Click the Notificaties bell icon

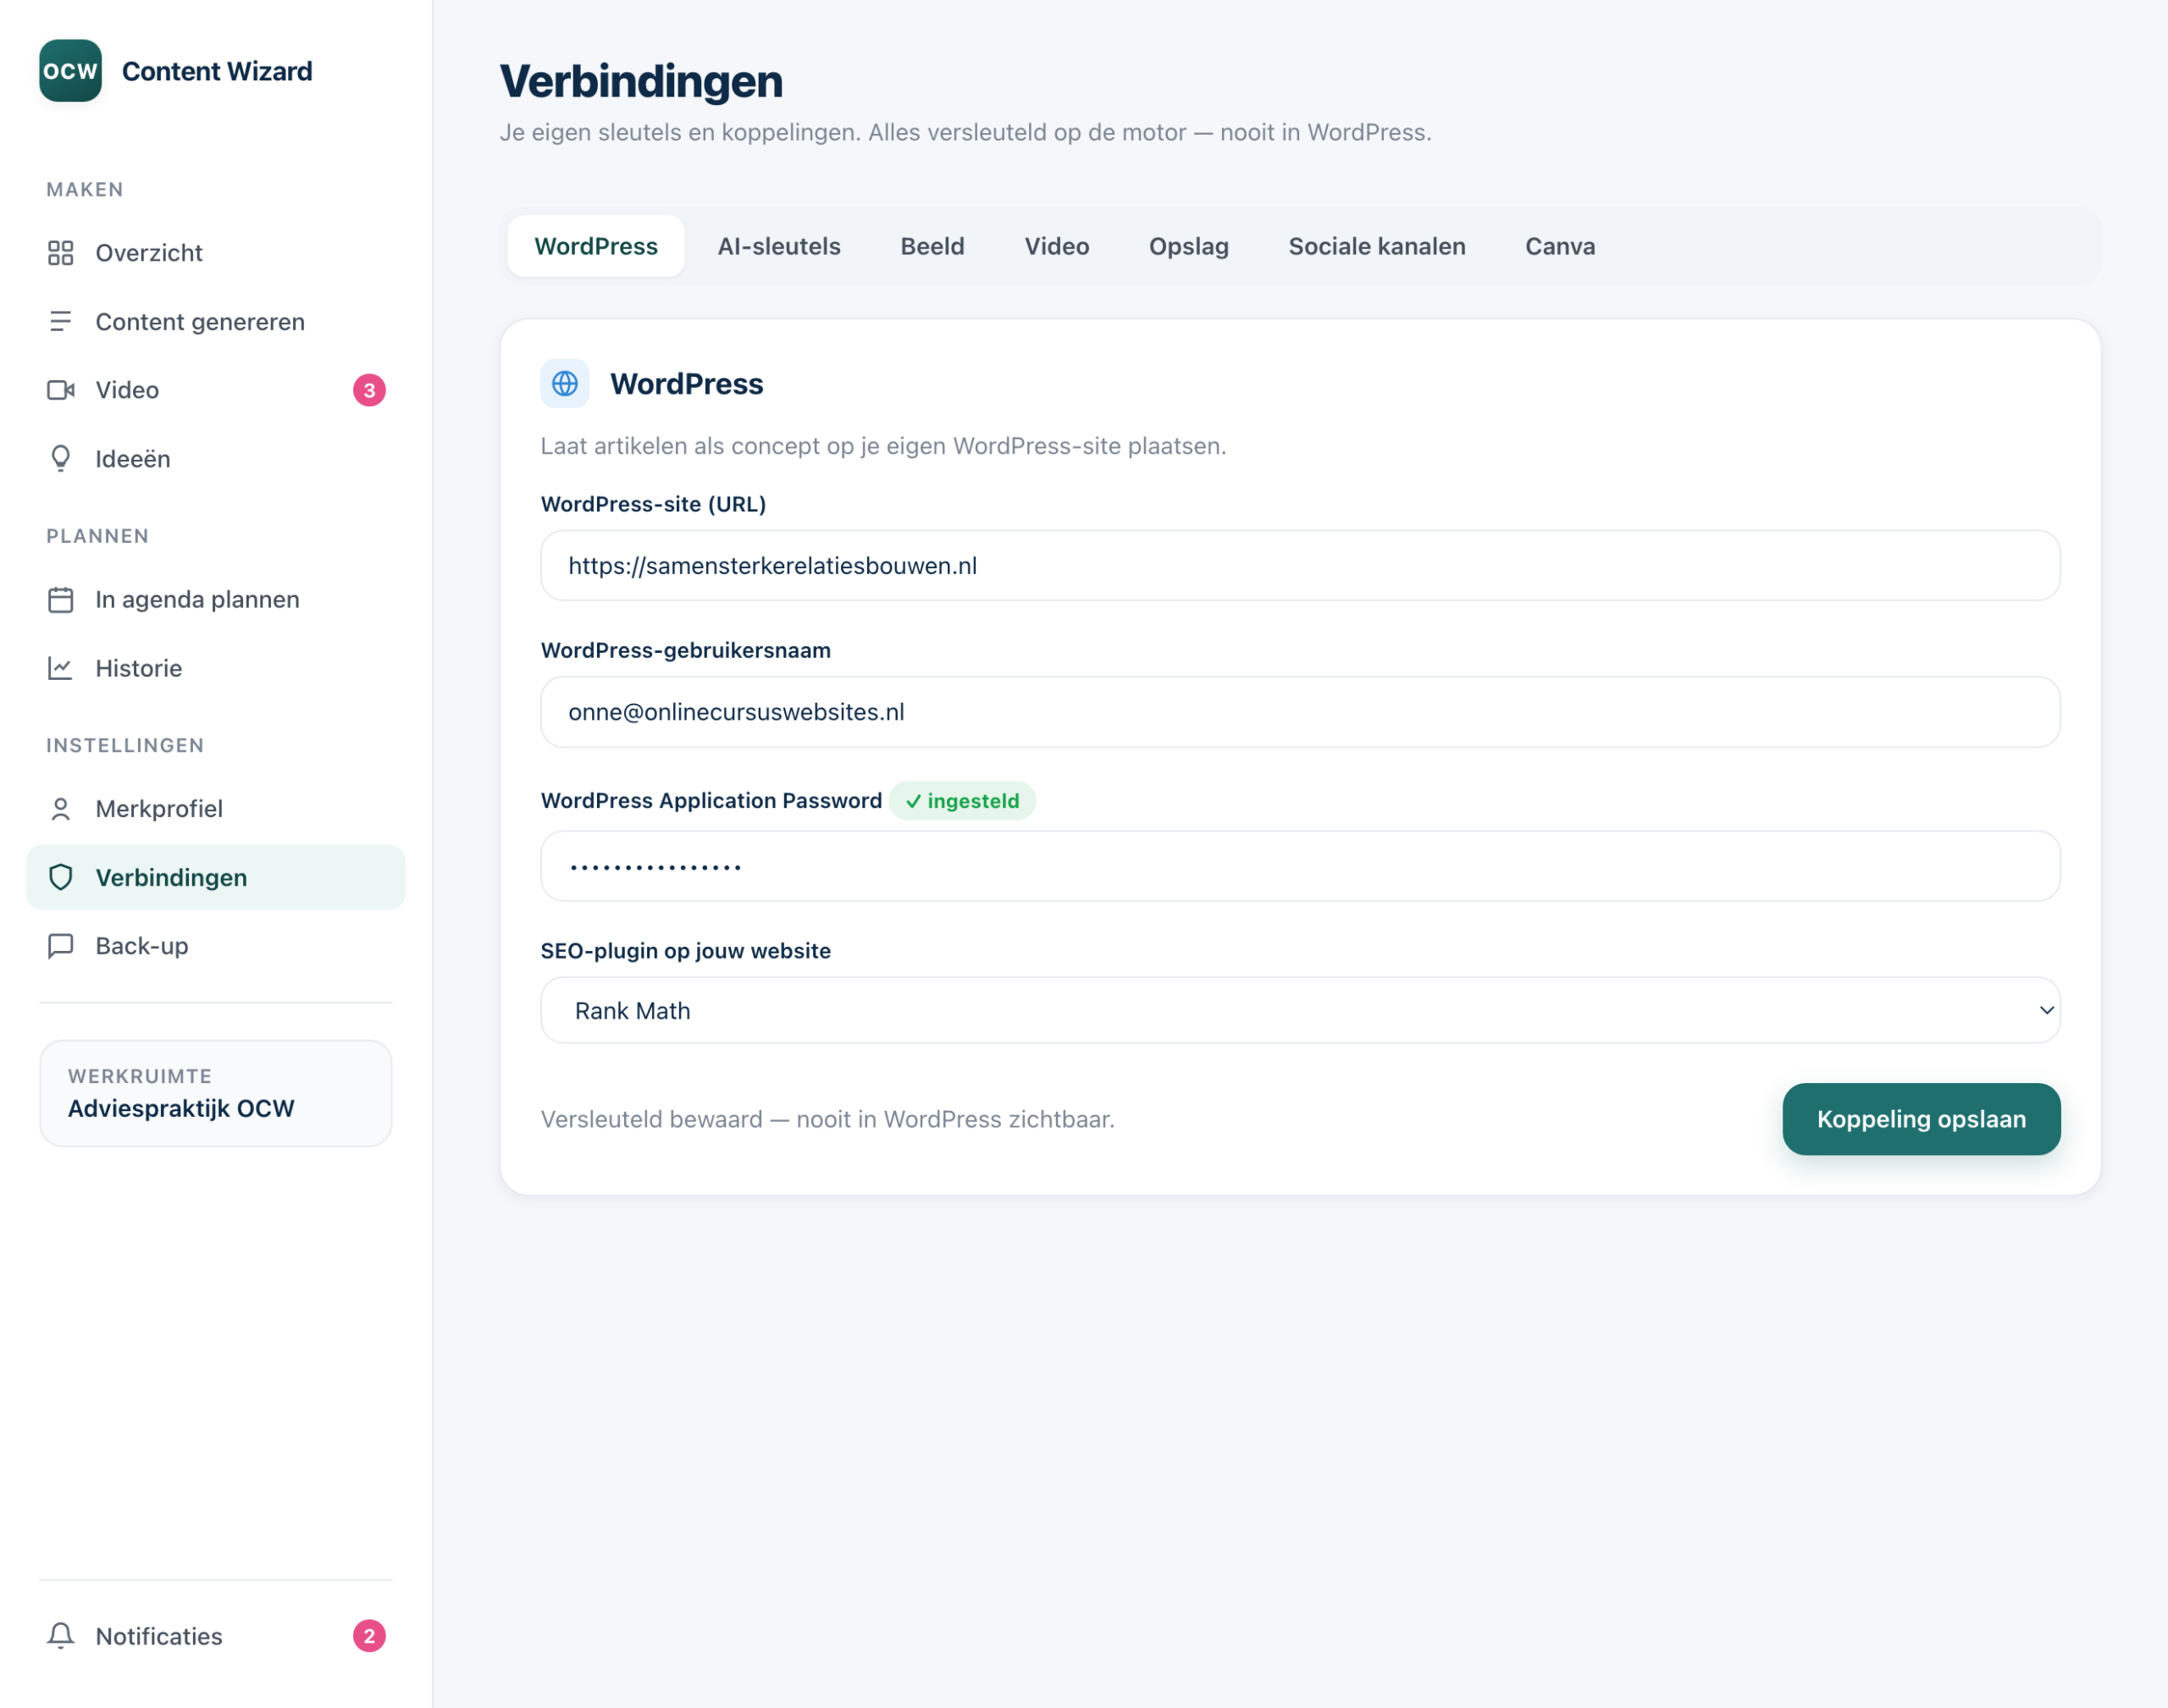(x=61, y=1635)
